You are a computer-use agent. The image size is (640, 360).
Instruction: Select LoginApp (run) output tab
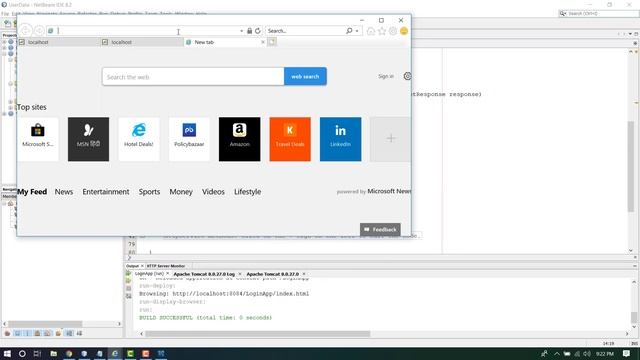click(x=149, y=274)
